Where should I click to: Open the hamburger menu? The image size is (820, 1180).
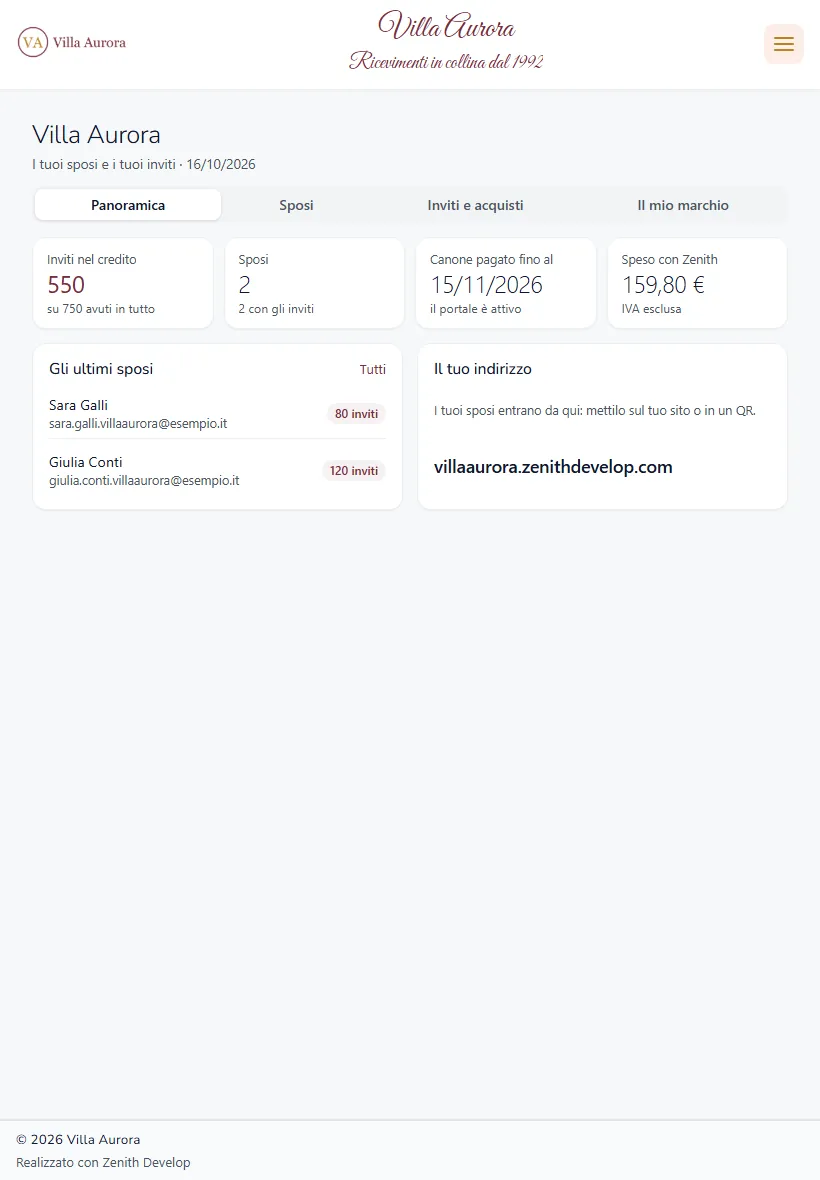pyautogui.click(x=784, y=44)
